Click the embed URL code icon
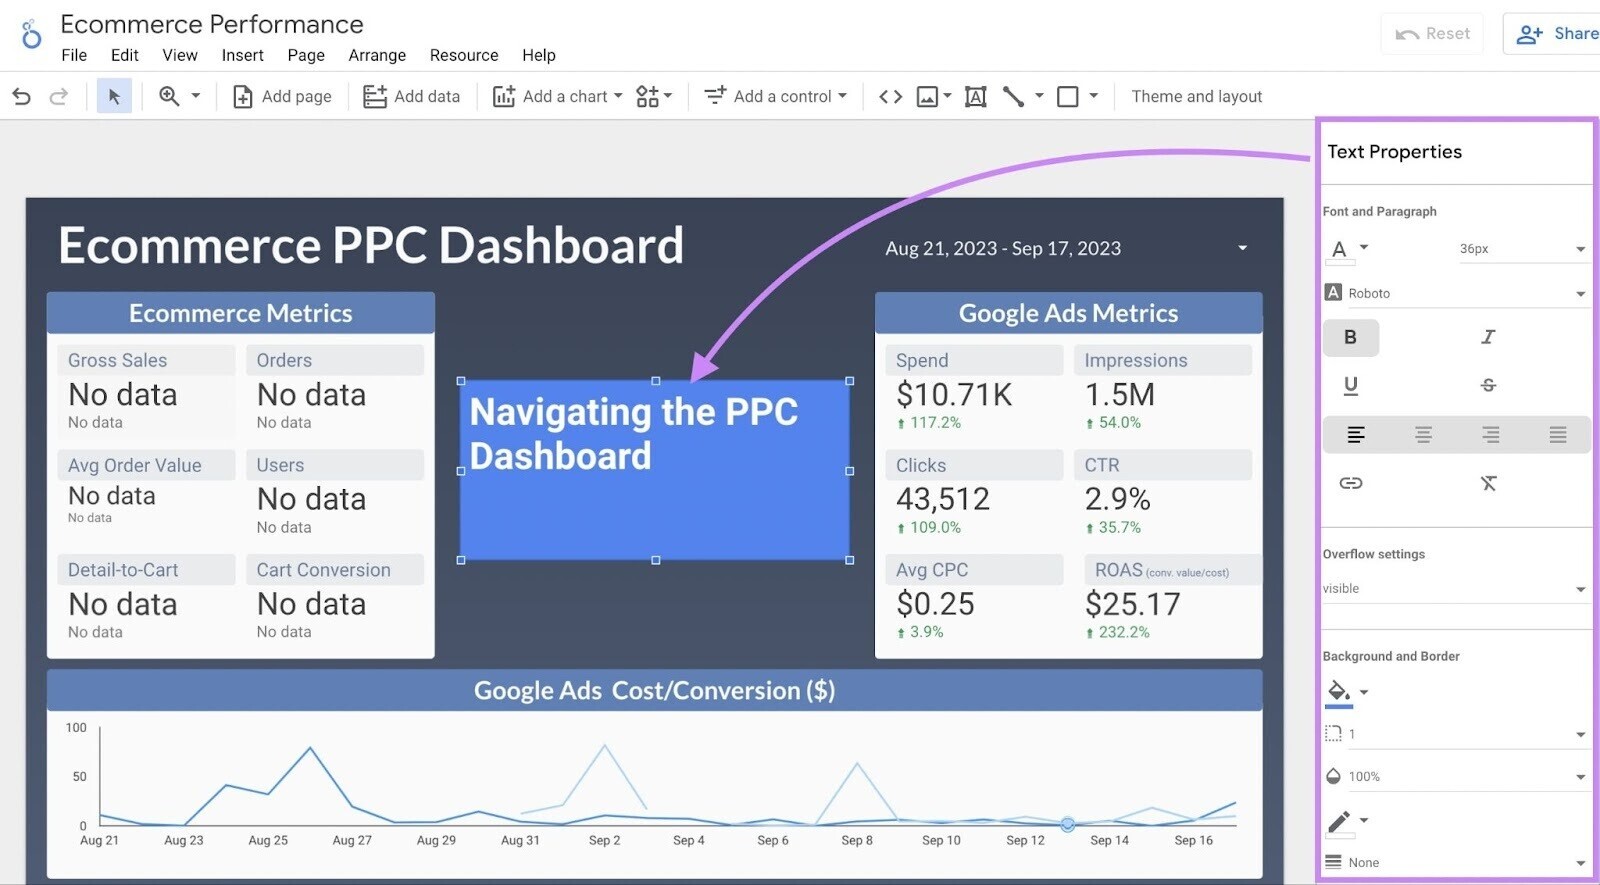This screenshot has height=885, width=1600. [890, 96]
